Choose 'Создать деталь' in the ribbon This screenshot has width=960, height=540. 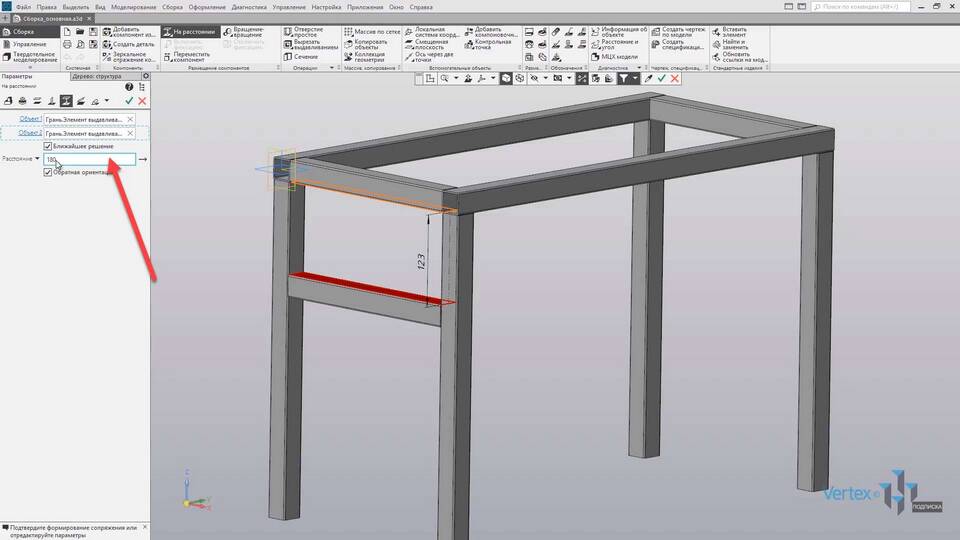(130, 44)
